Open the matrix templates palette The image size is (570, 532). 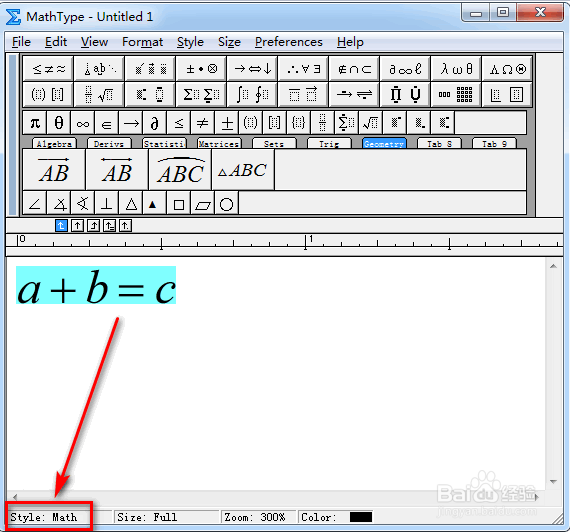(x=456, y=95)
